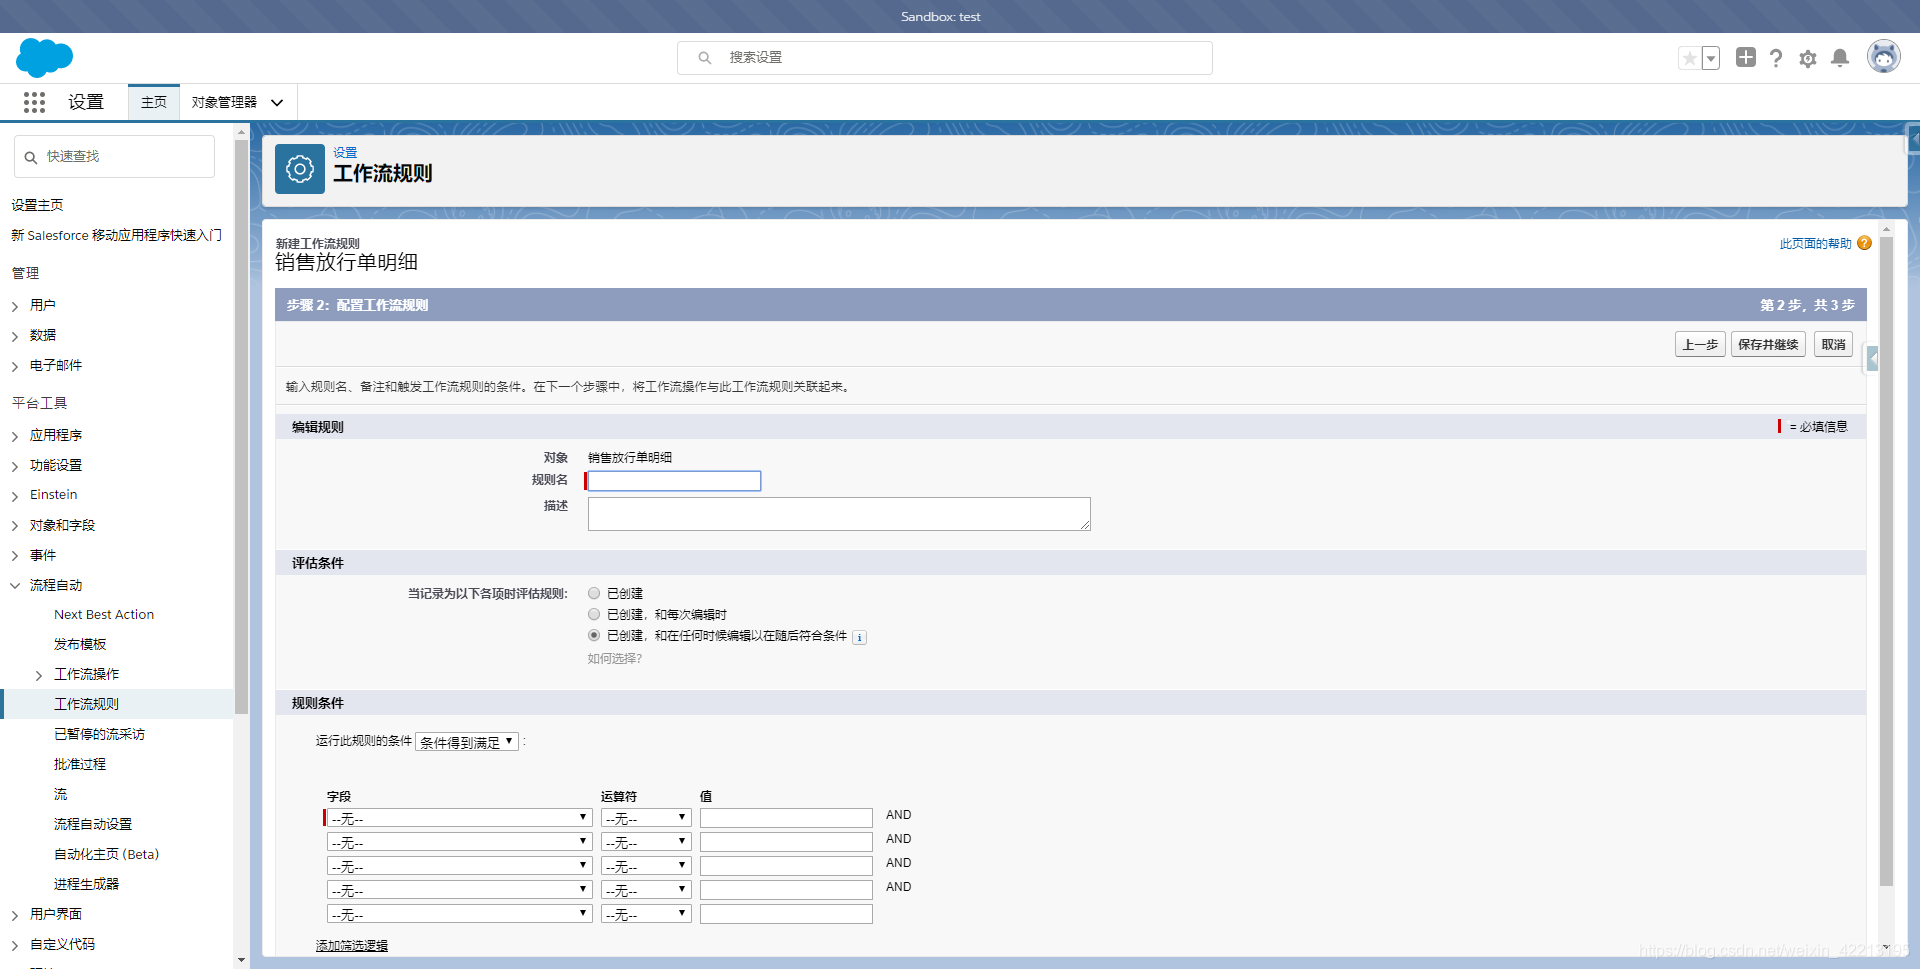The image size is (1920, 969).
Task: Click the main content vertical scrollbar
Action: pos(1886,560)
